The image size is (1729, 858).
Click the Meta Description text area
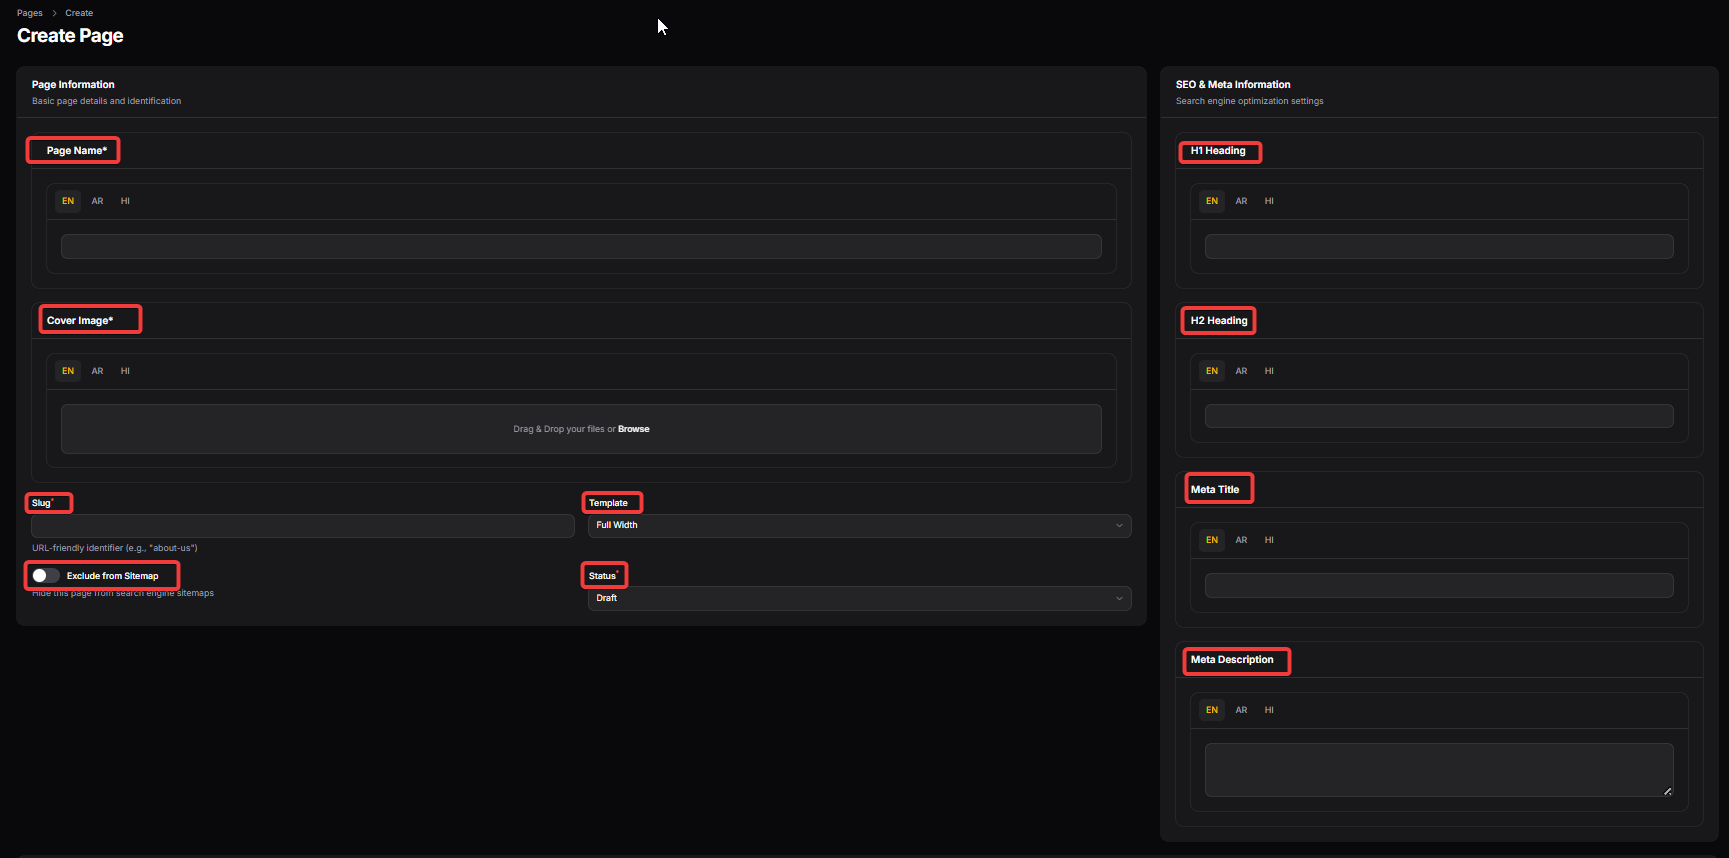point(1438,769)
